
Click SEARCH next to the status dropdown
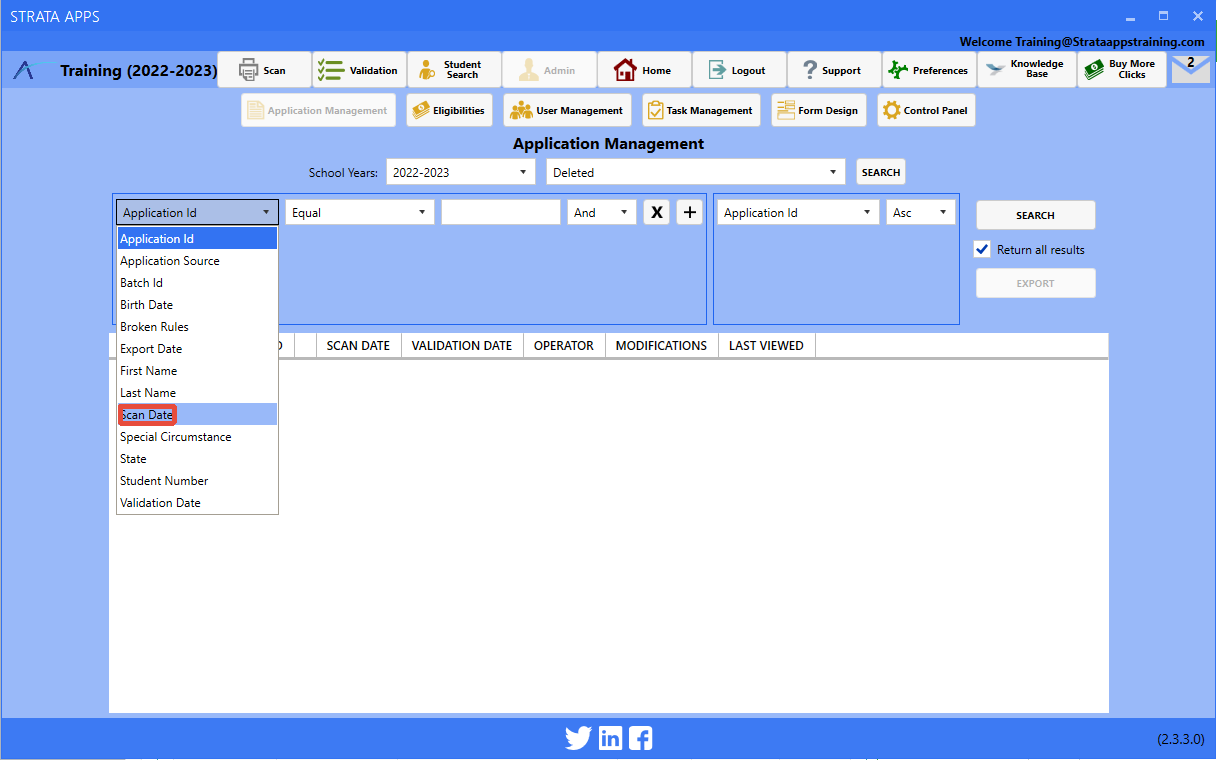880,172
